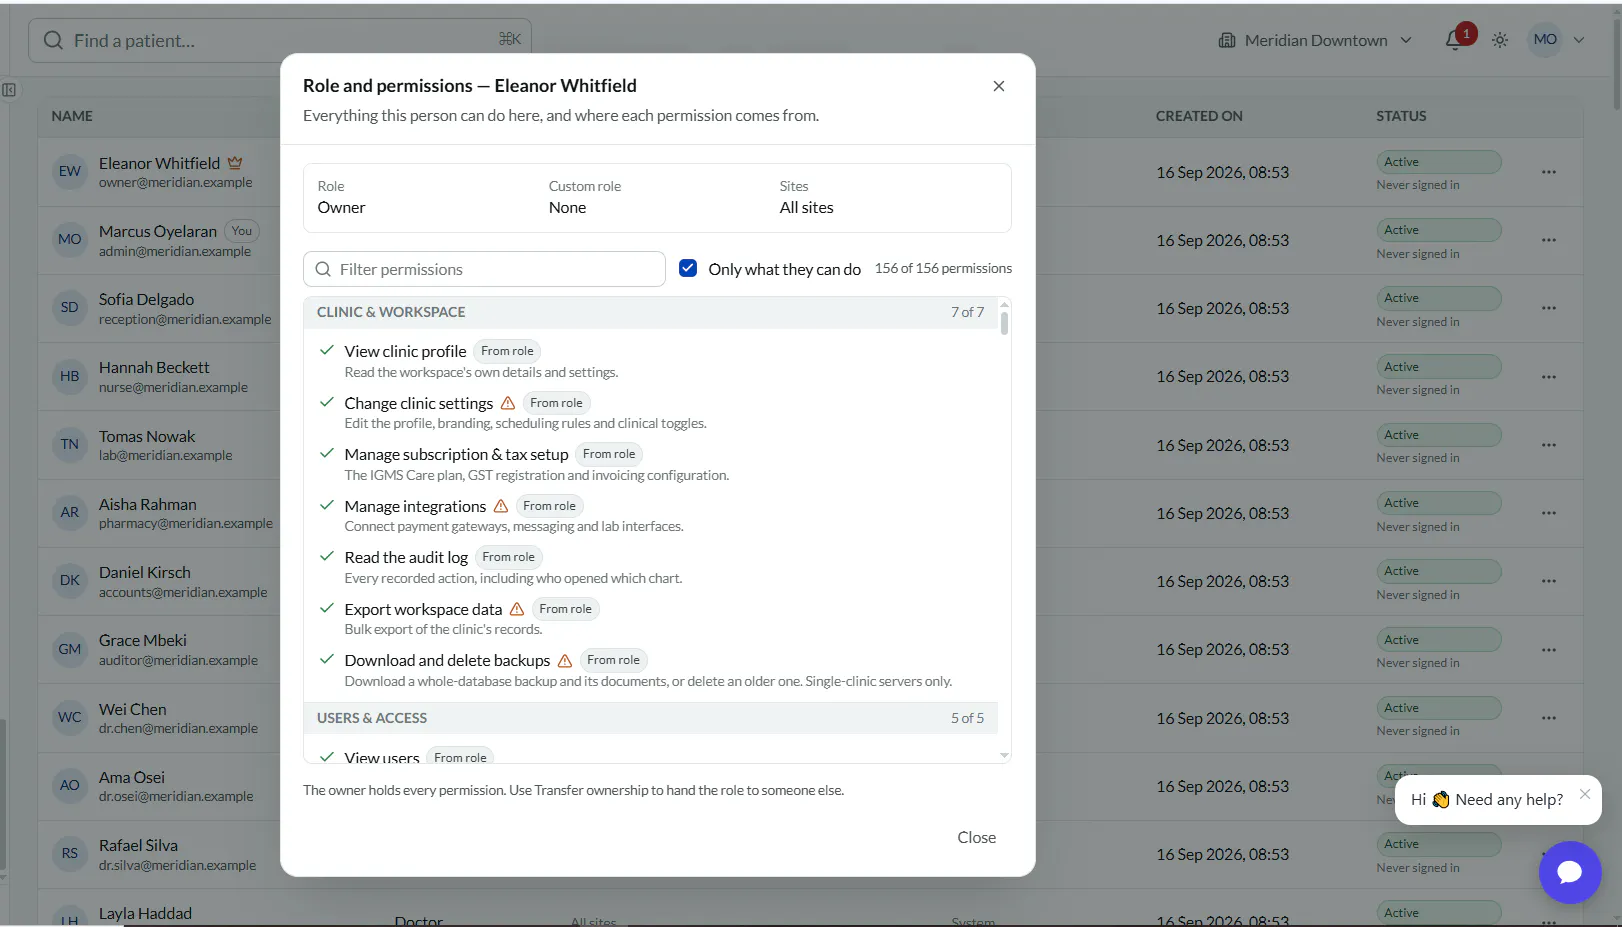This screenshot has width=1622, height=927.
Task: Open actions menu for Sofia Delgado row
Action: pyautogui.click(x=1549, y=308)
